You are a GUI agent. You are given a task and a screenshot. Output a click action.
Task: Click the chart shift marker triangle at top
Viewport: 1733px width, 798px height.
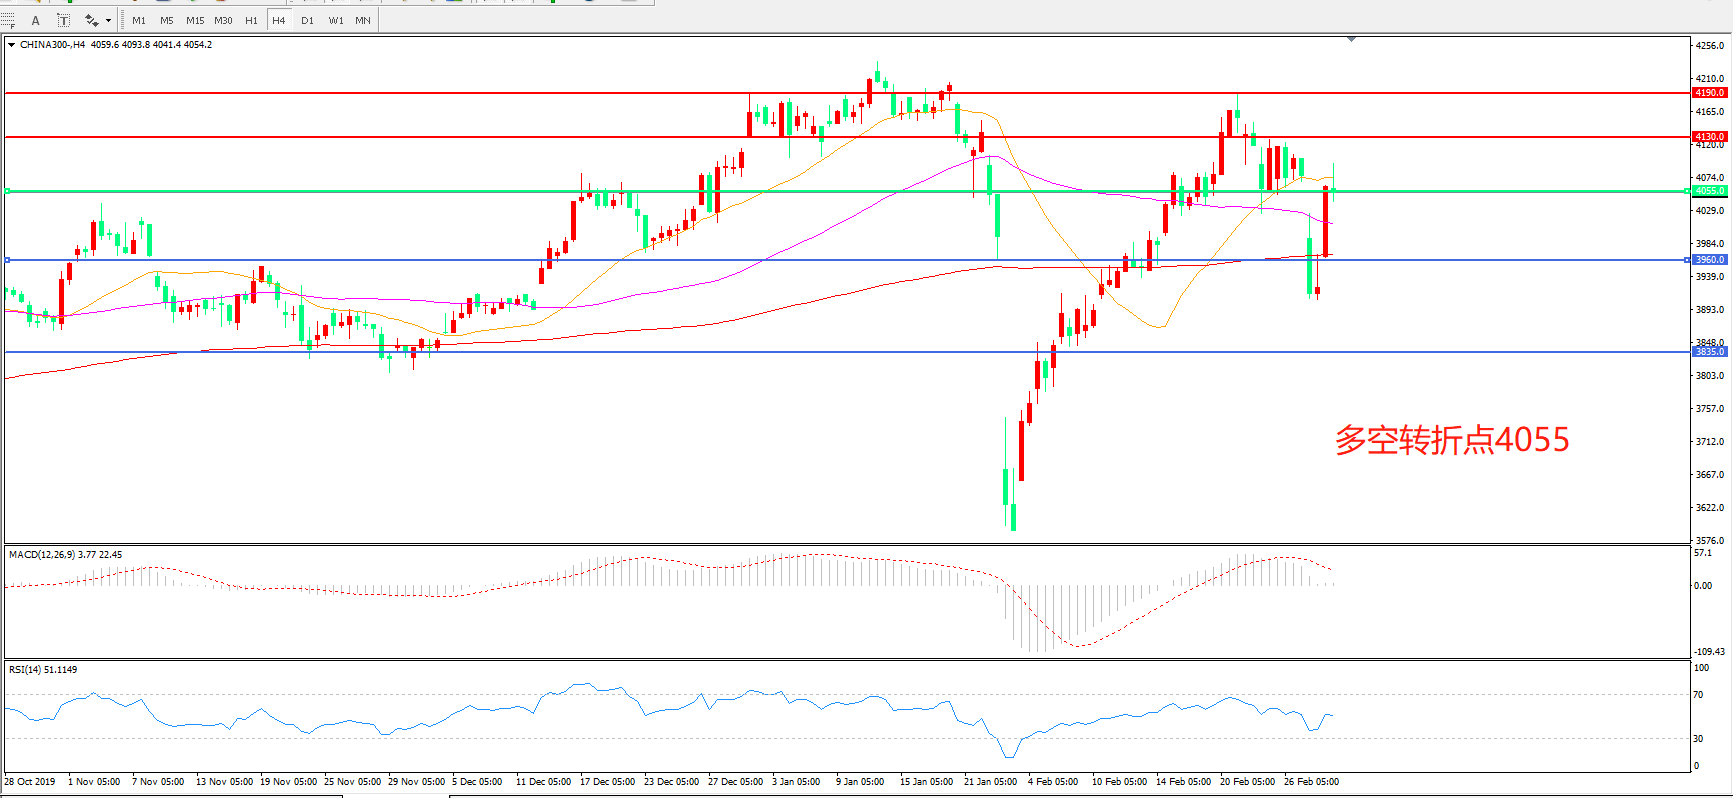[x=1351, y=39]
